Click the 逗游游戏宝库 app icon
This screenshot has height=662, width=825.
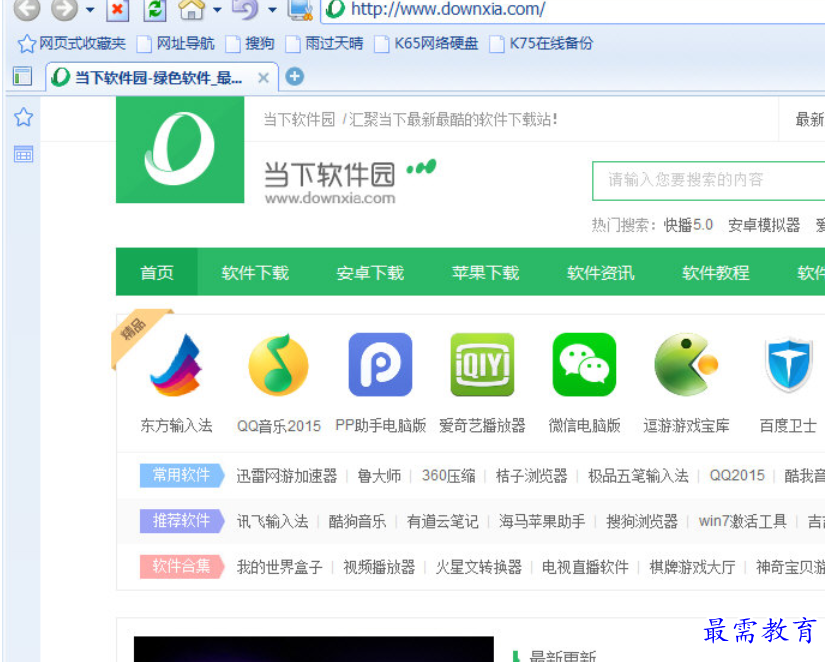(687, 365)
